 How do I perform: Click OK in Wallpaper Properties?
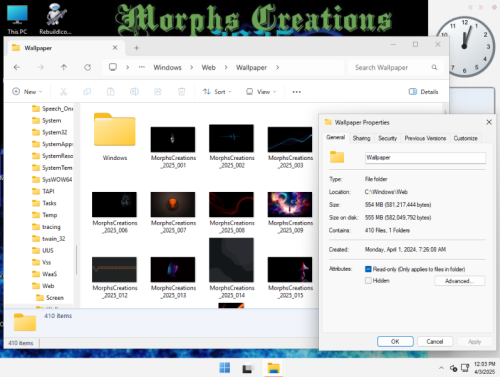pos(395,341)
